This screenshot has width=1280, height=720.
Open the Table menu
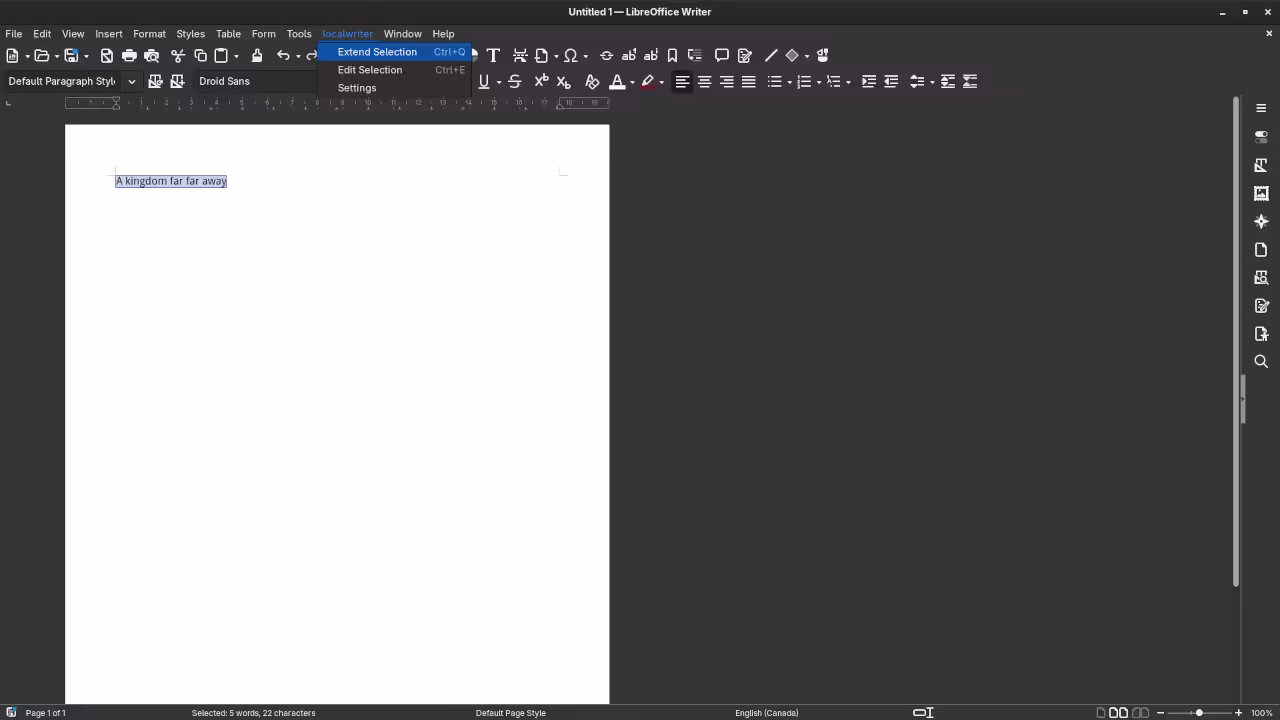(x=228, y=33)
